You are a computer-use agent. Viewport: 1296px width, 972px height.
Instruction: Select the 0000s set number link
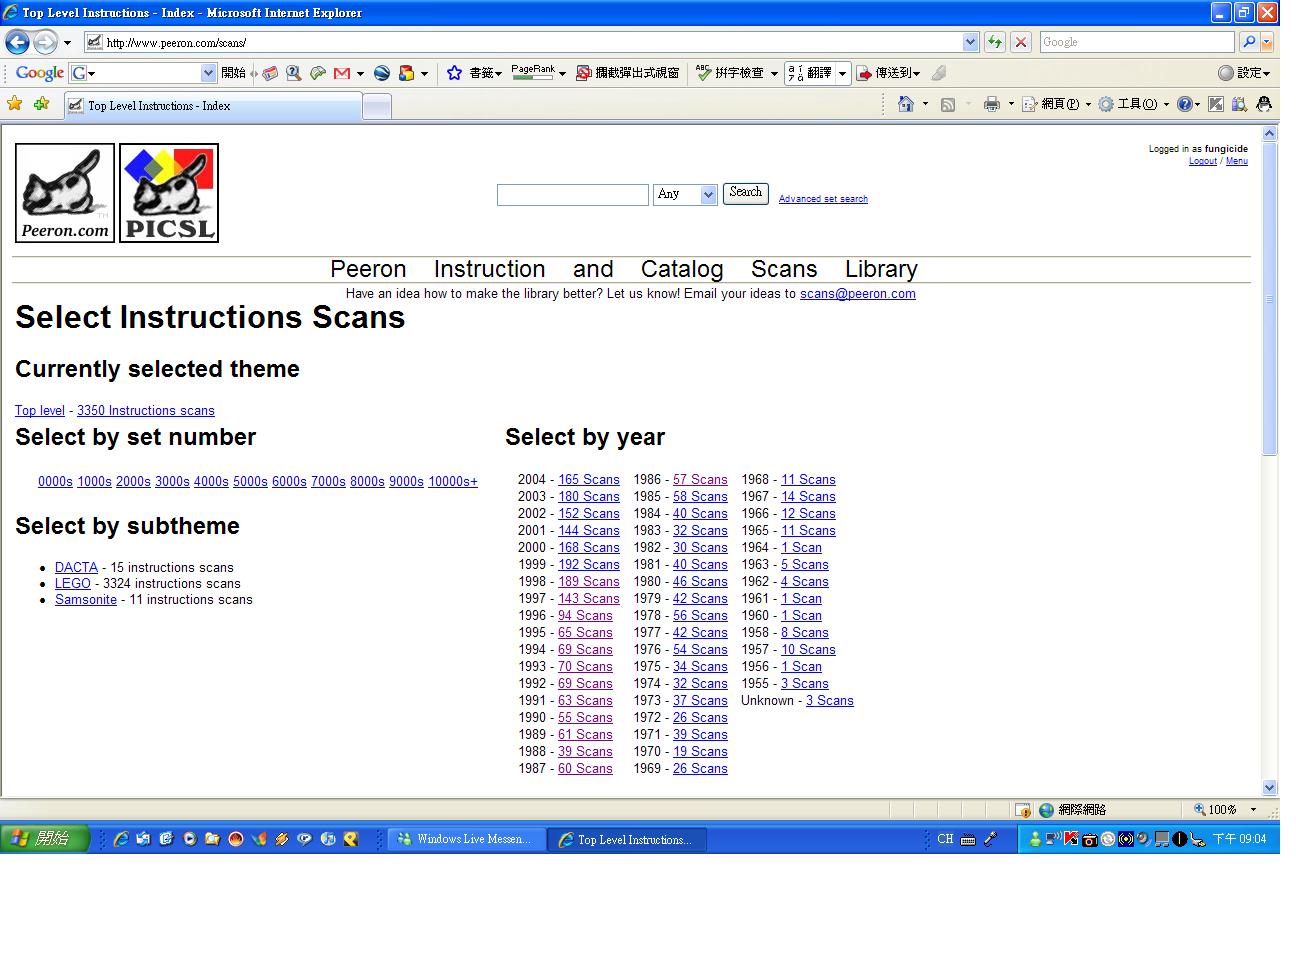(x=55, y=482)
